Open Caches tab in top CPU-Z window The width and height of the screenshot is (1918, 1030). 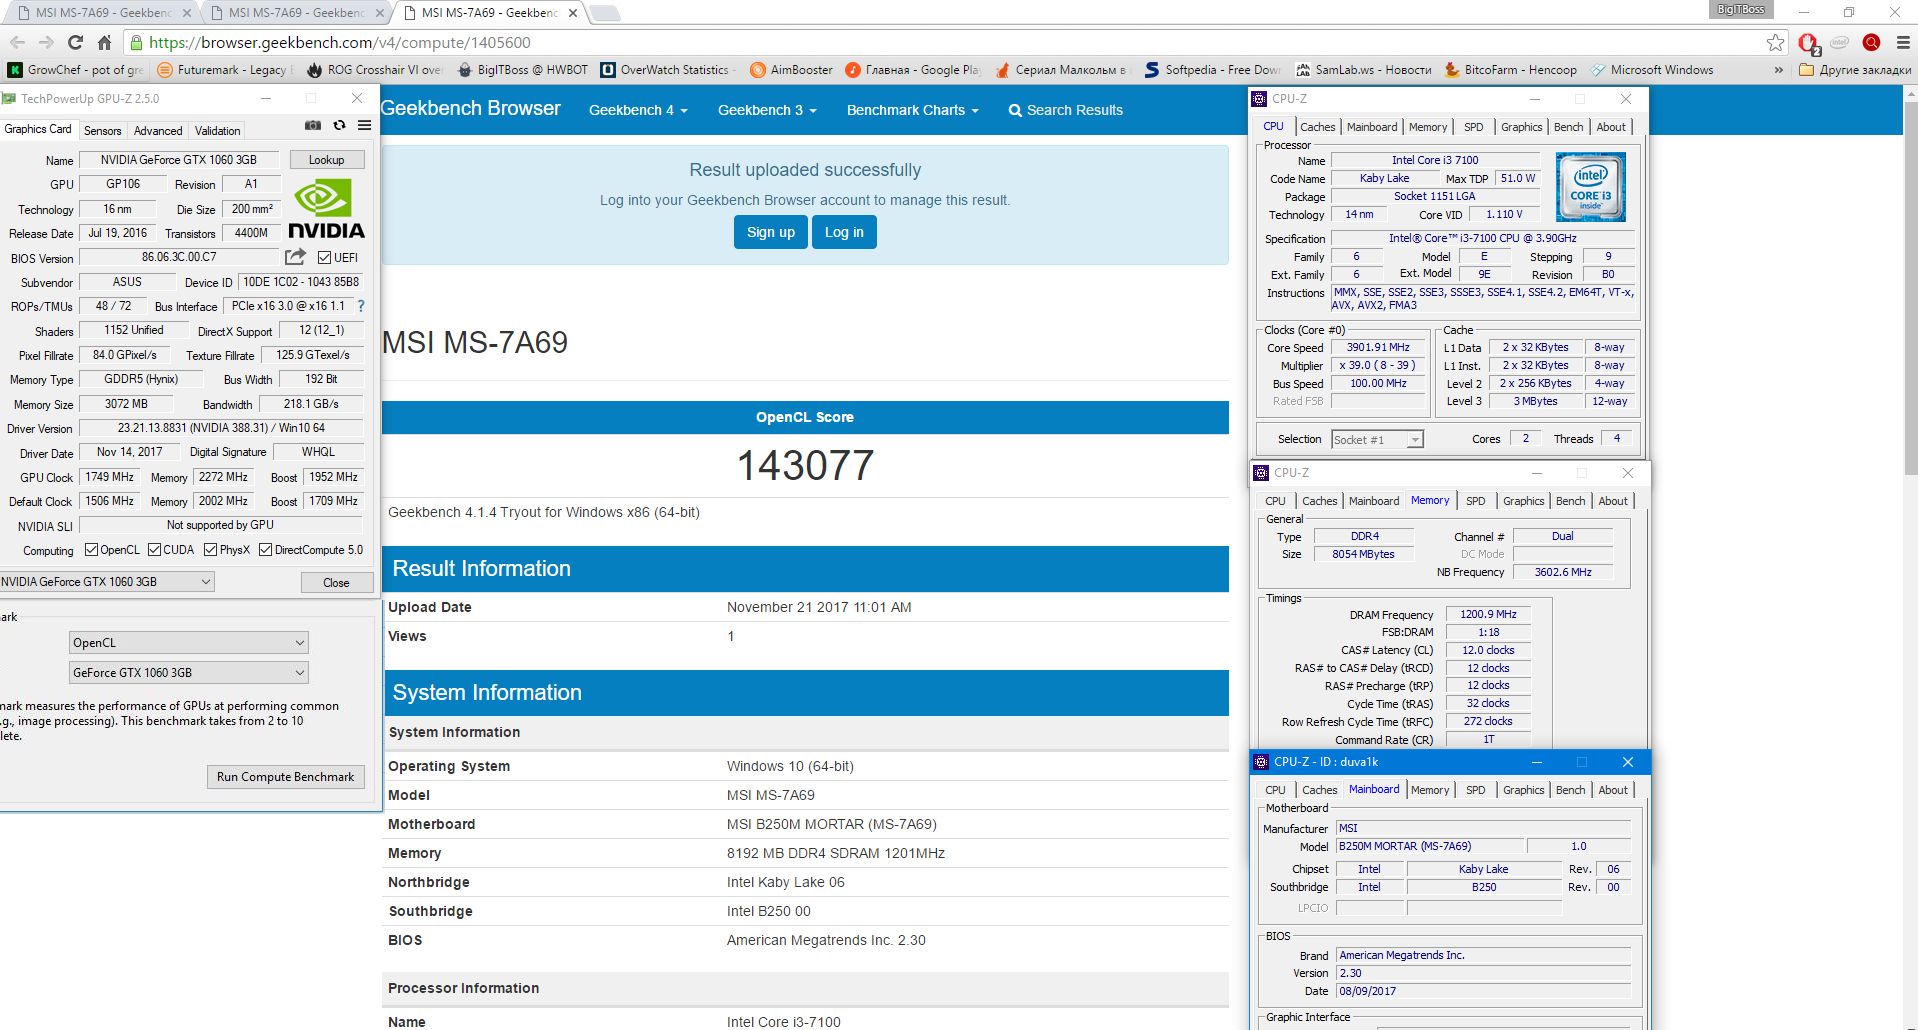[x=1317, y=127]
